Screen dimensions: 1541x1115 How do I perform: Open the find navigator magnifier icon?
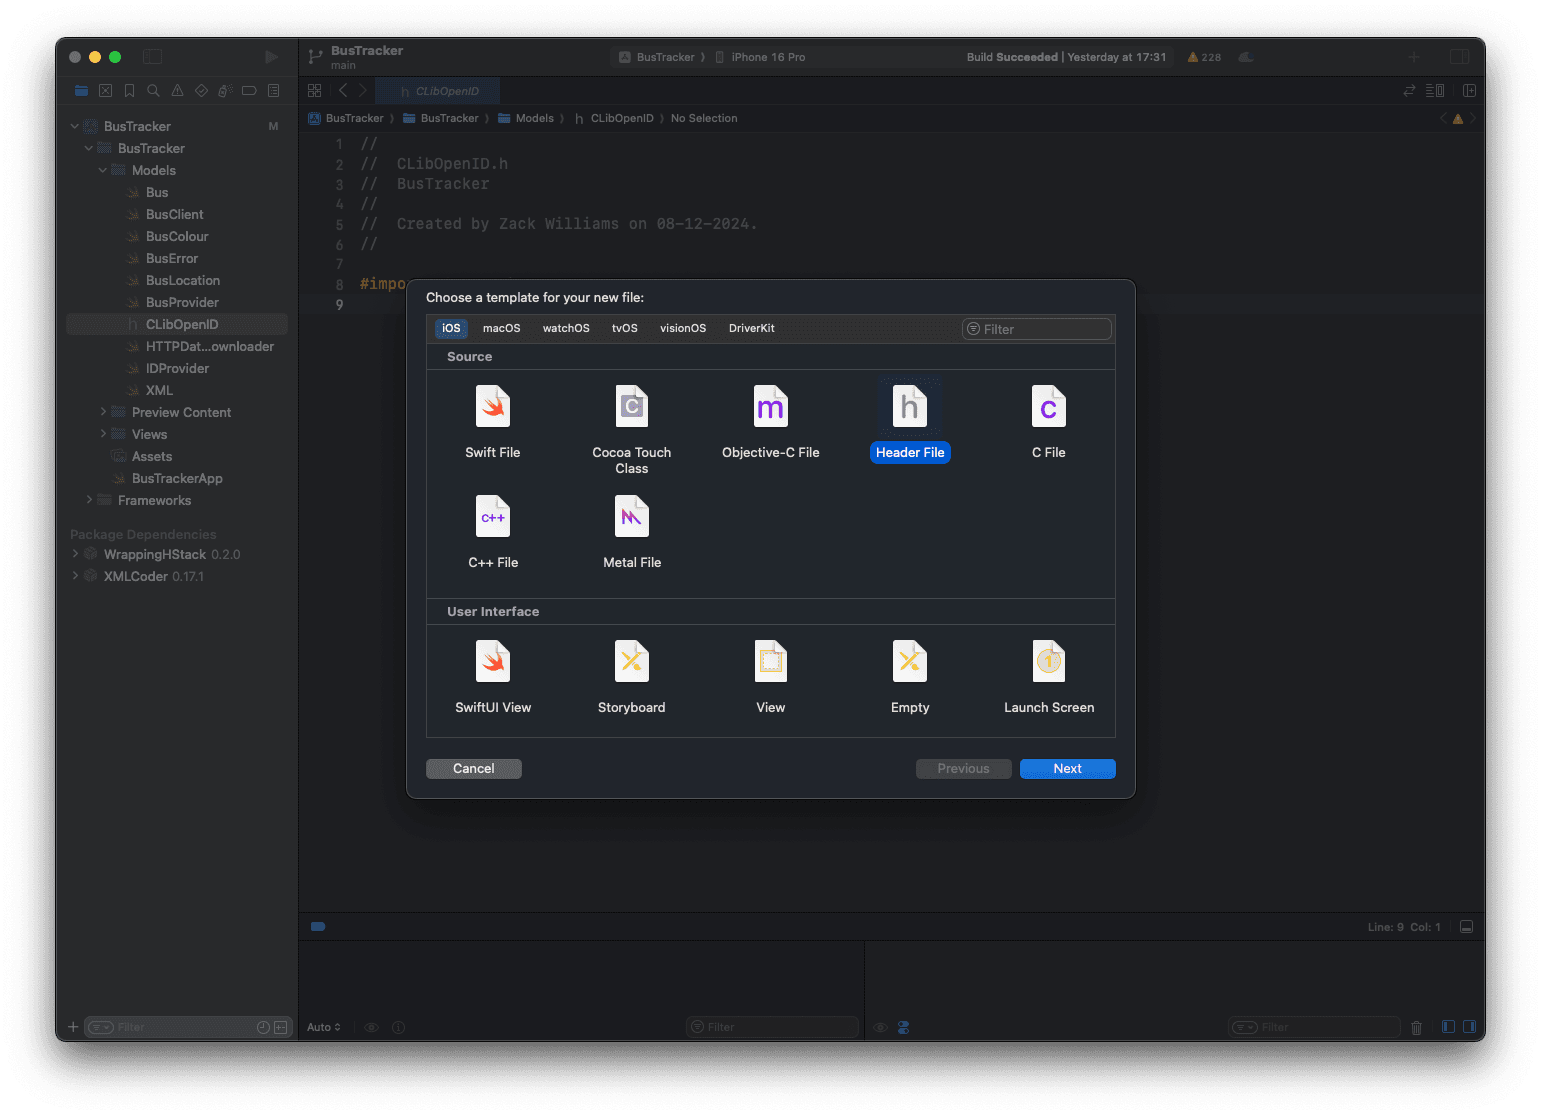pos(153,91)
